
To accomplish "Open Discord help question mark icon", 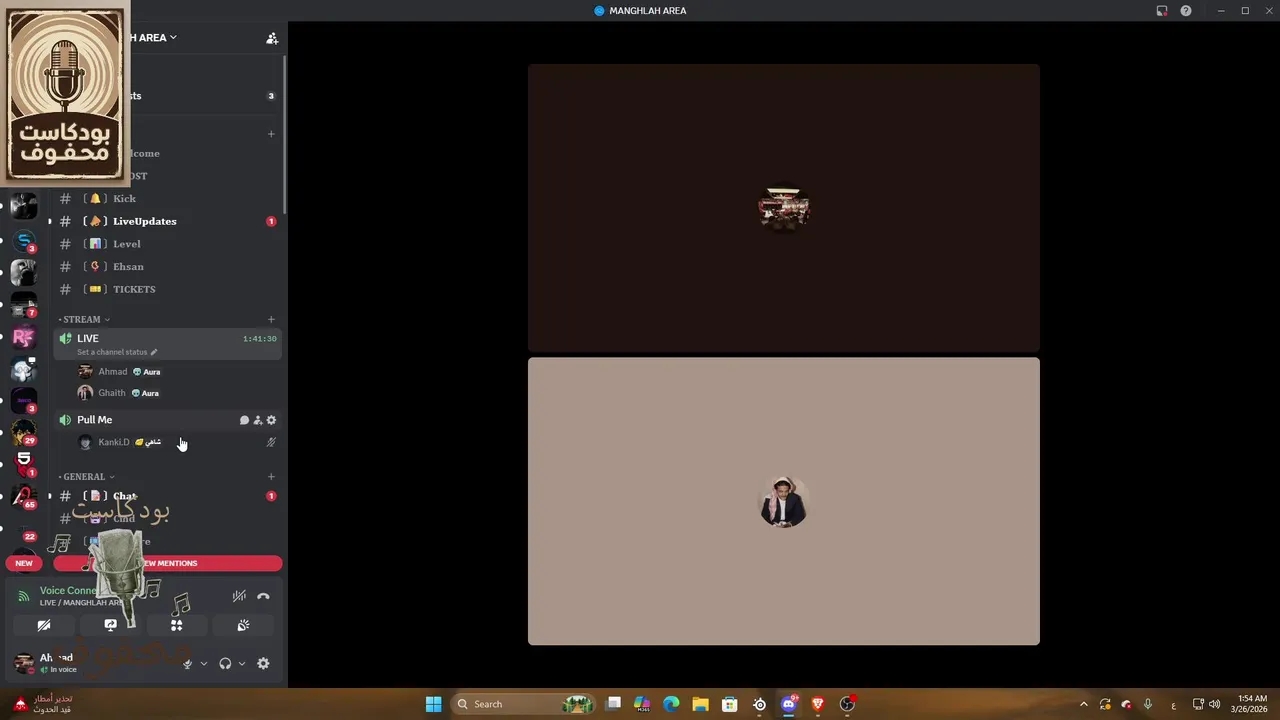I will 1186,11.
